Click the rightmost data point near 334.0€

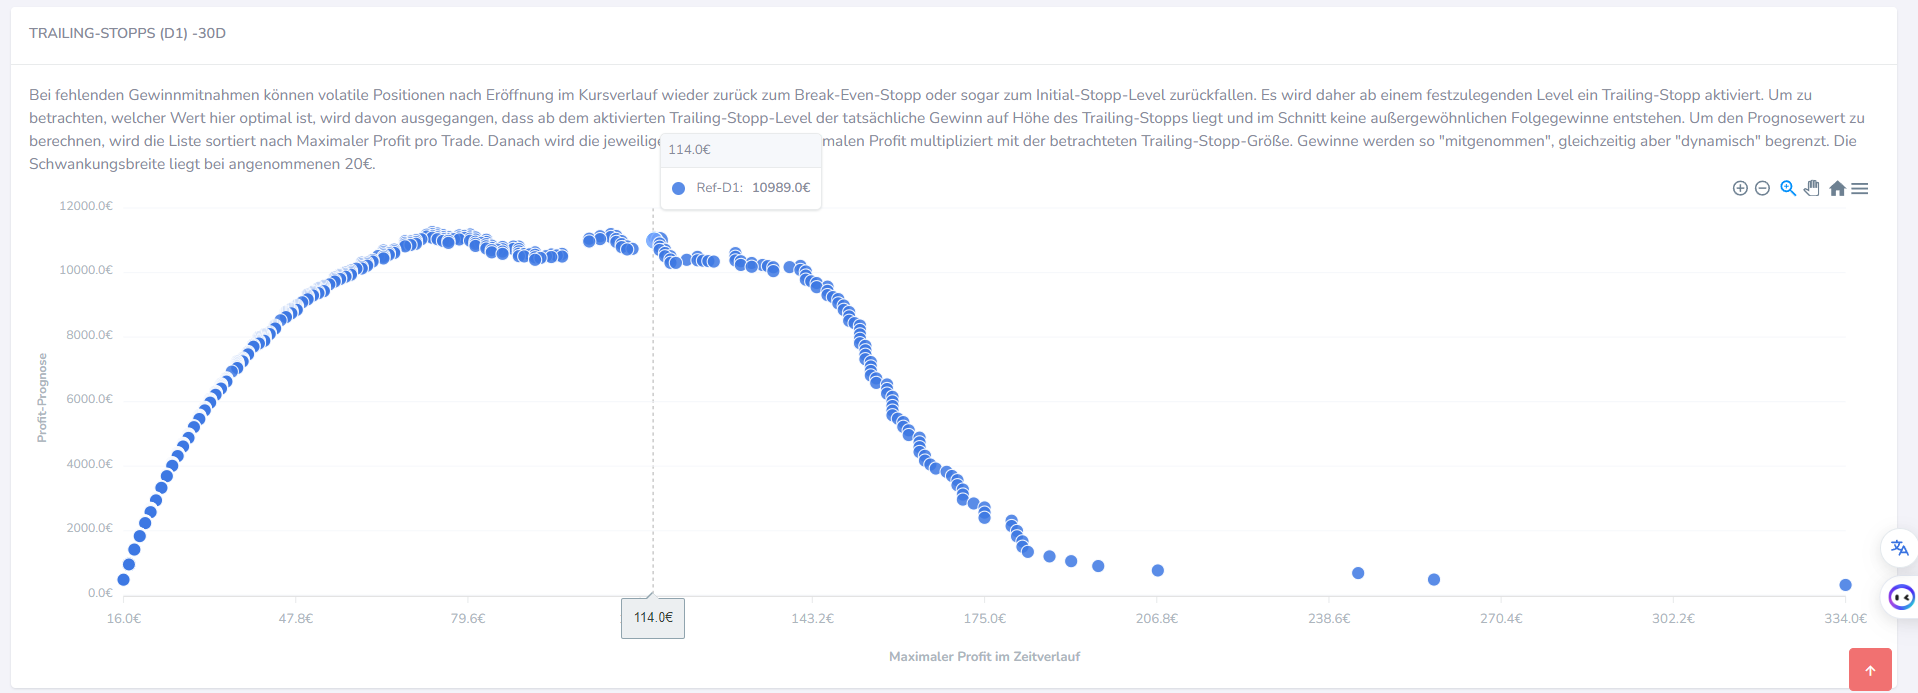tap(1845, 585)
